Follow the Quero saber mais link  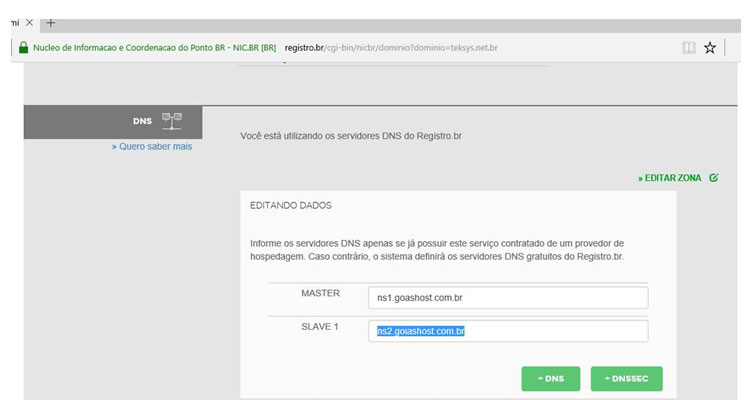[x=152, y=147]
